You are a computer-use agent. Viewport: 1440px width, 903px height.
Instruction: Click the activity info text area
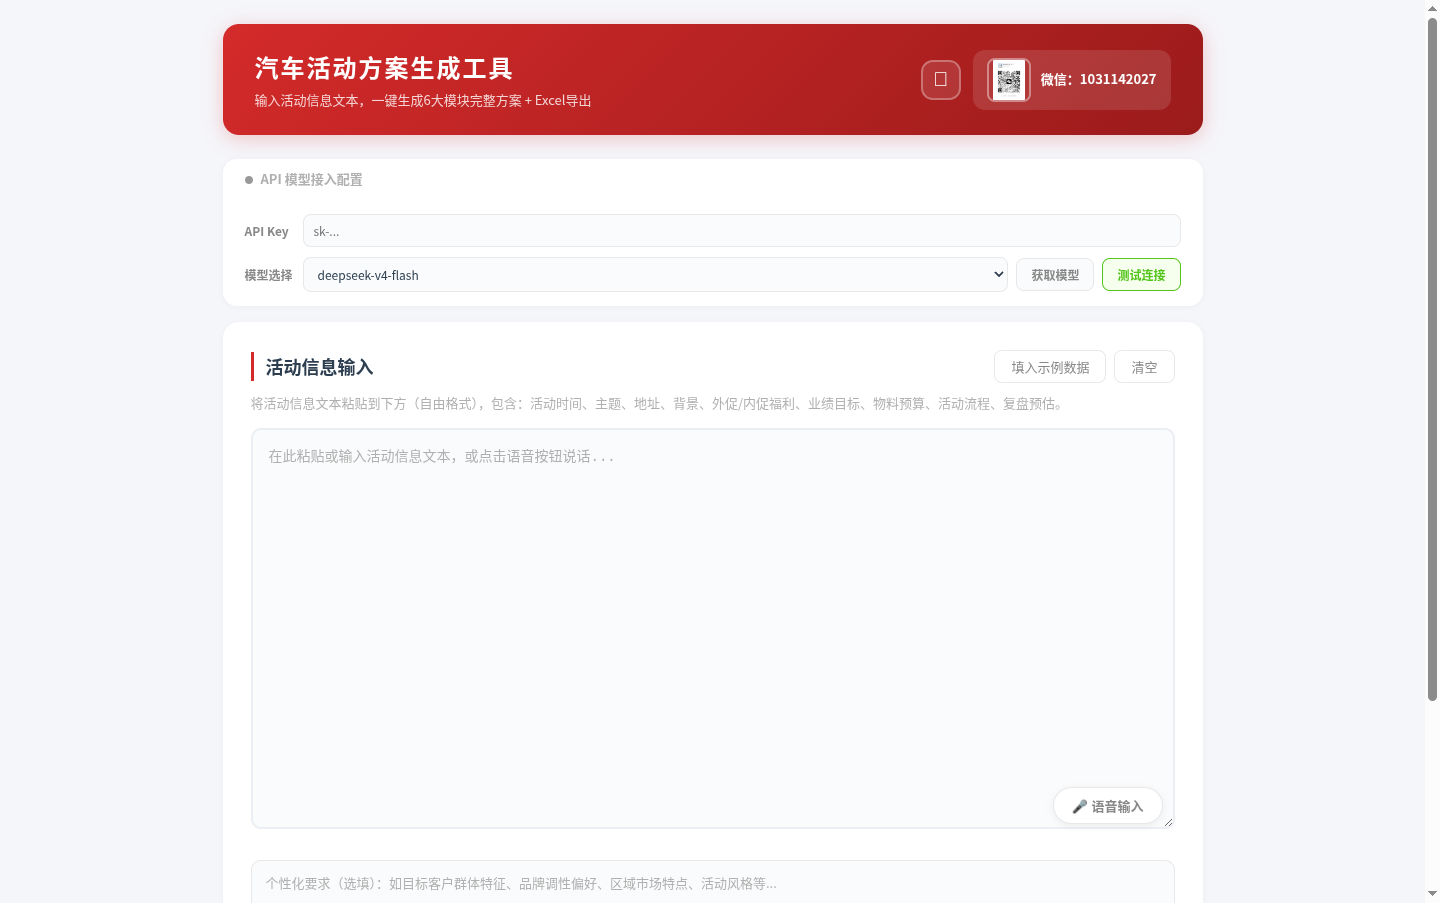pyautogui.click(x=712, y=628)
